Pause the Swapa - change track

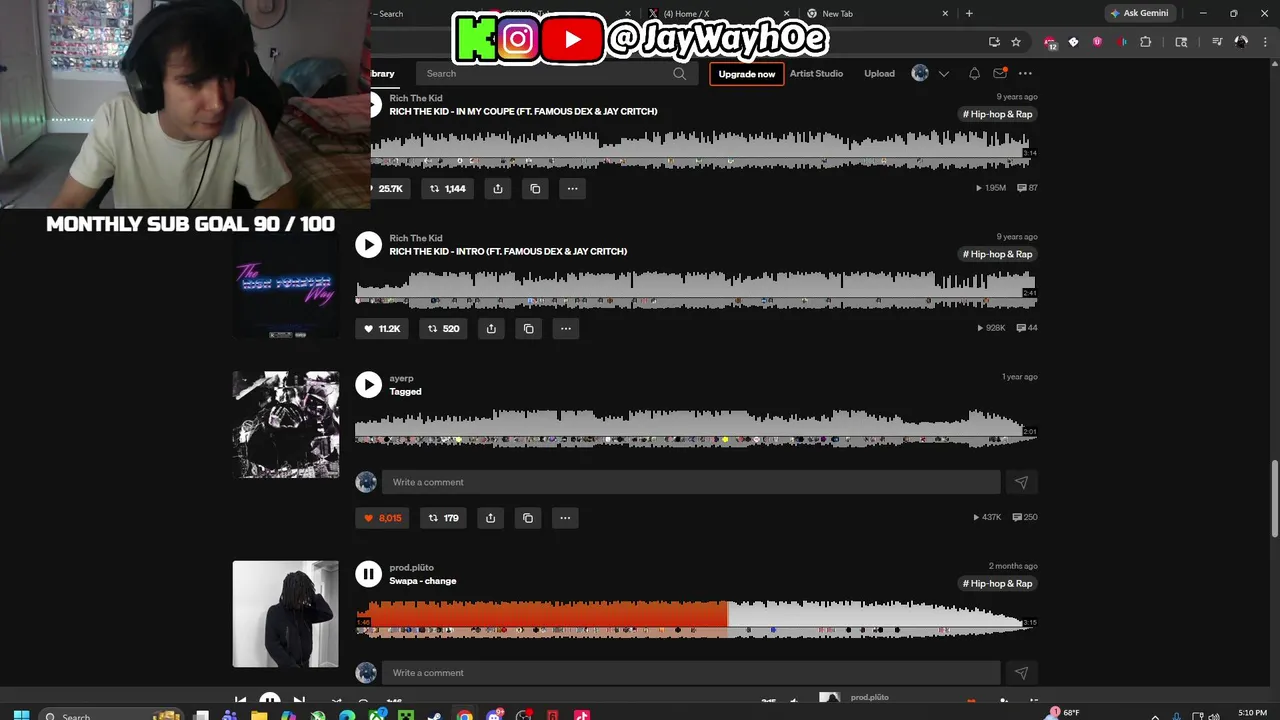click(368, 574)
